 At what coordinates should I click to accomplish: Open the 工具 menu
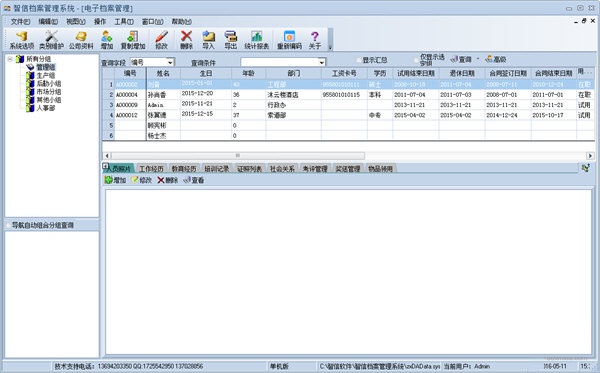pyautogui.click(x=124, y=21)
